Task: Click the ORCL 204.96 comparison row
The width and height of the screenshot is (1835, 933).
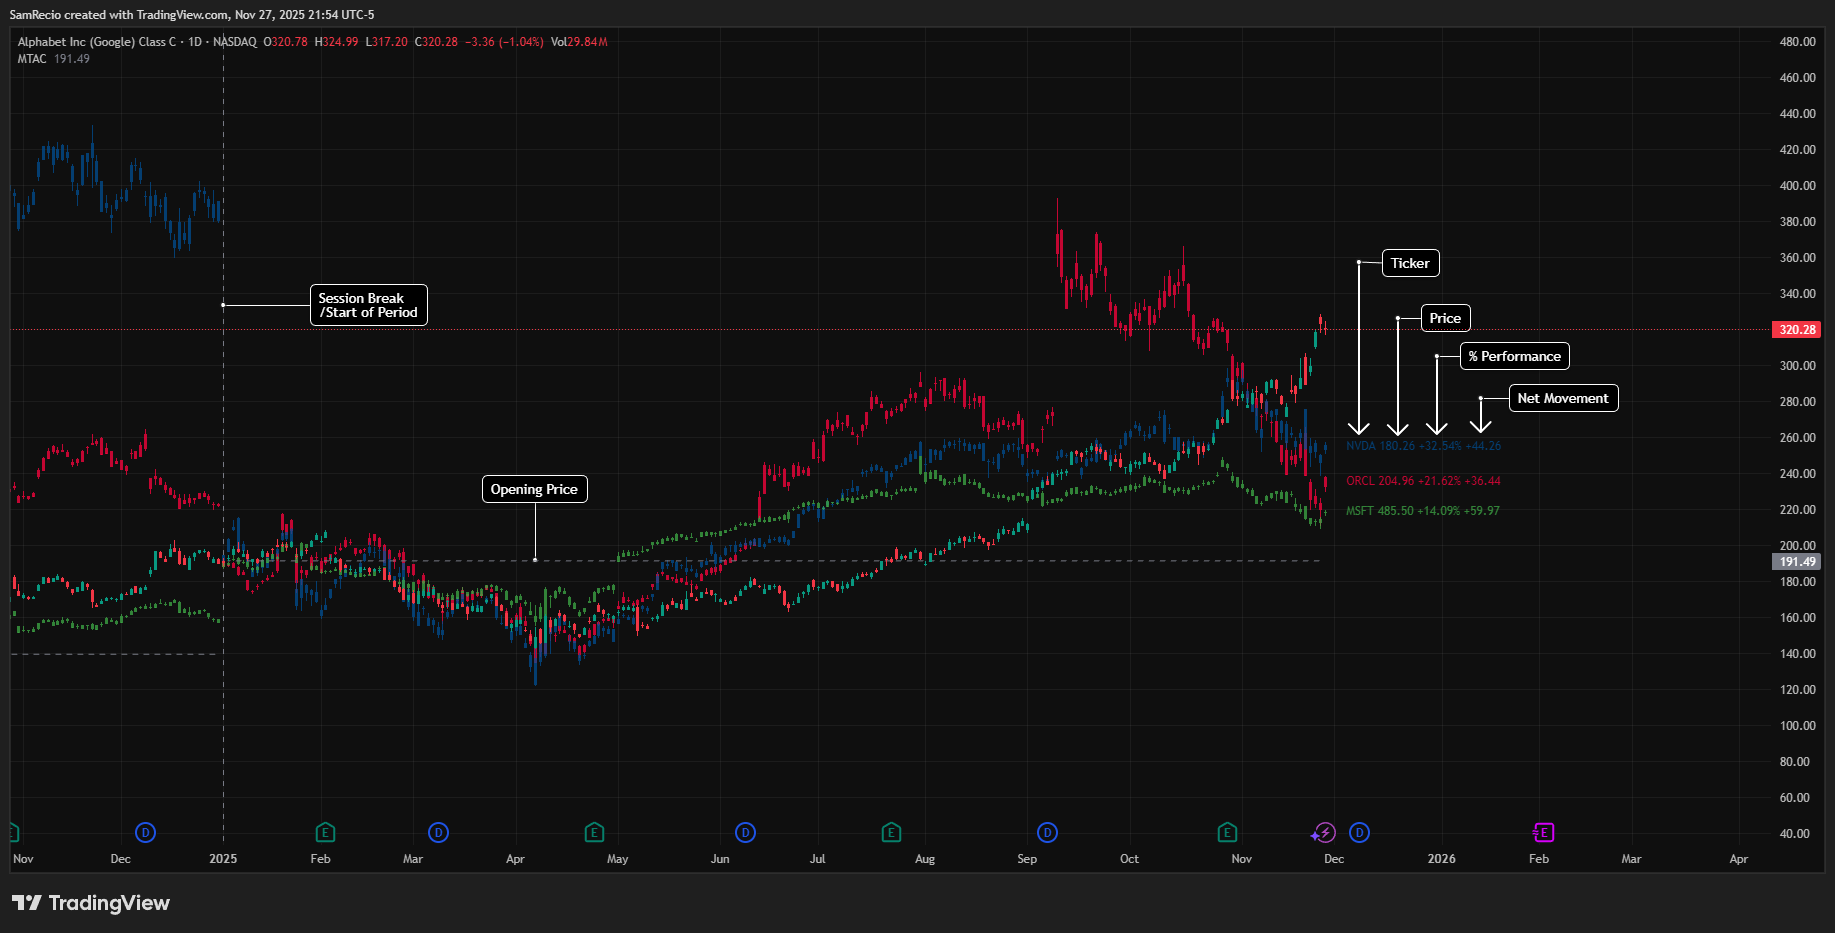Action: pos(1423,481)
